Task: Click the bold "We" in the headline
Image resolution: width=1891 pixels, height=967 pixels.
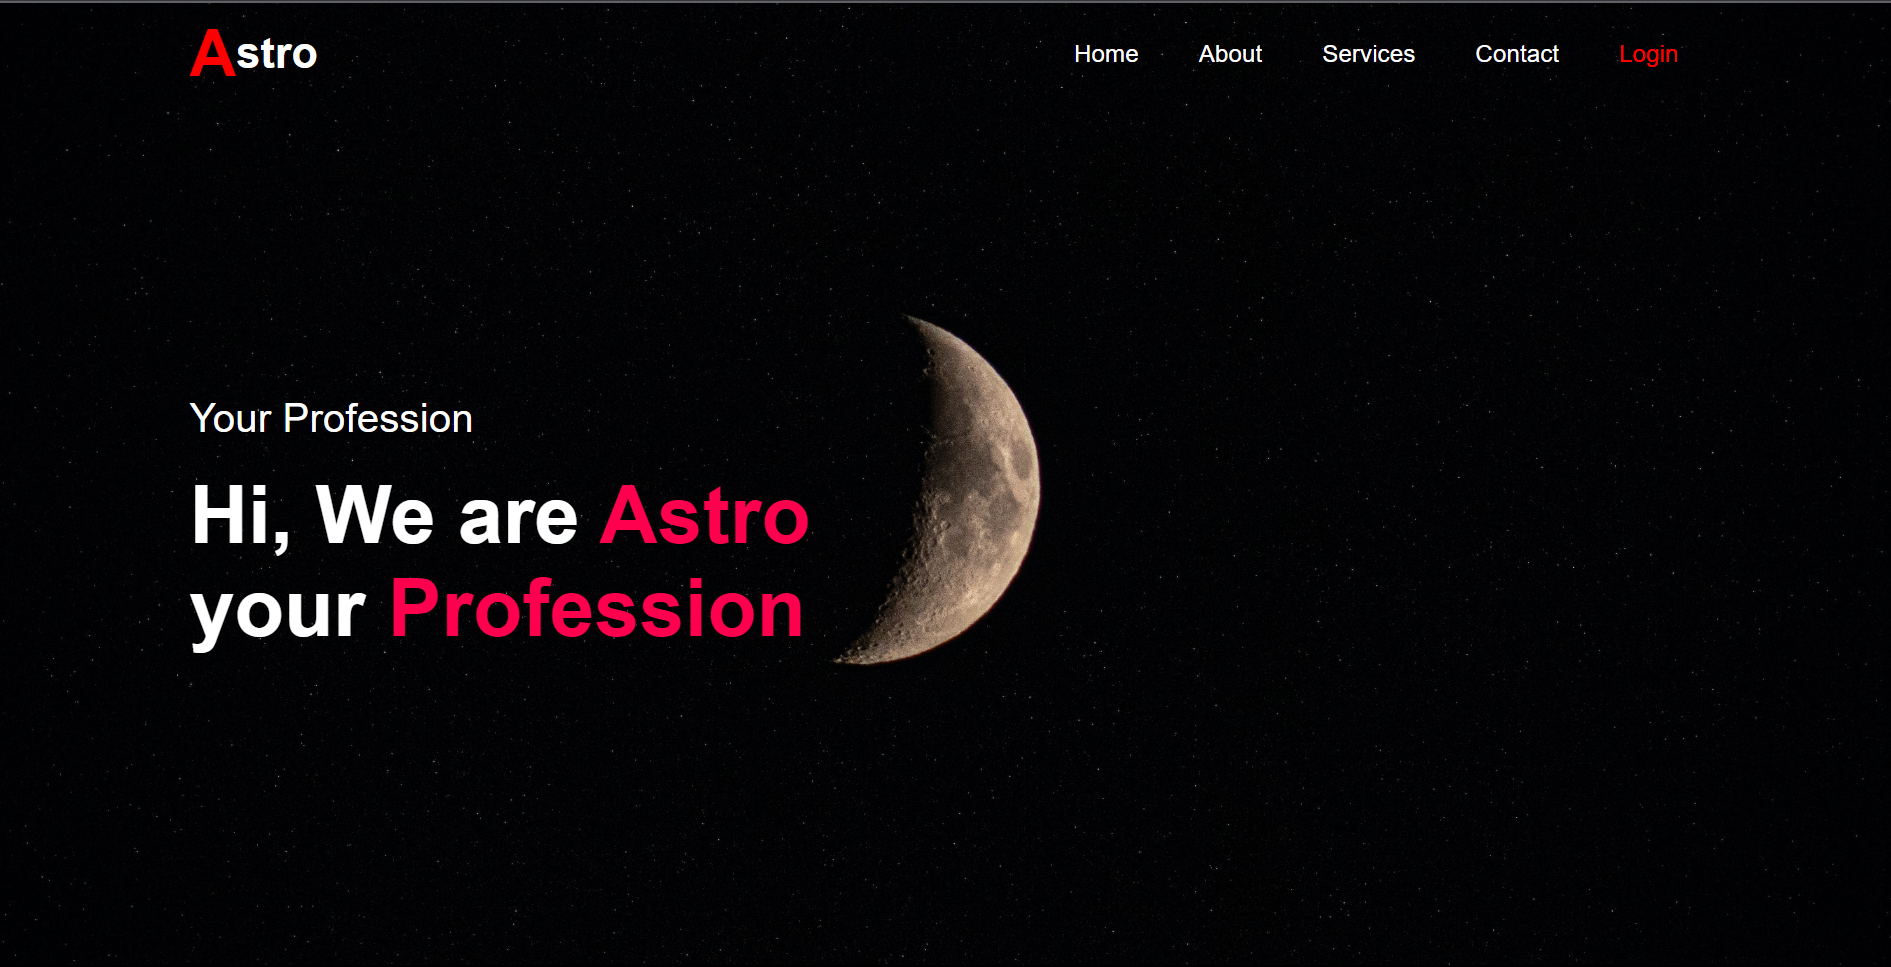Action: click(374, 516)
